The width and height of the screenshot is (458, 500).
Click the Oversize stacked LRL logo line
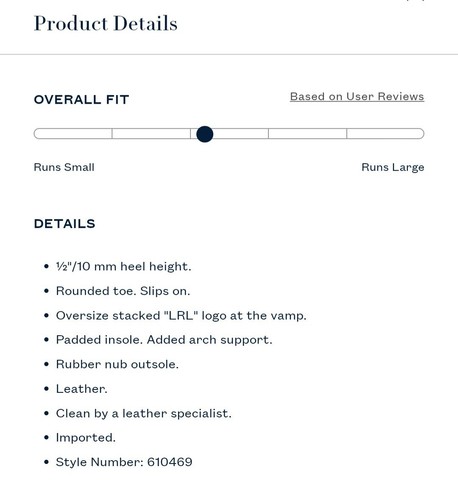[181, 316]
